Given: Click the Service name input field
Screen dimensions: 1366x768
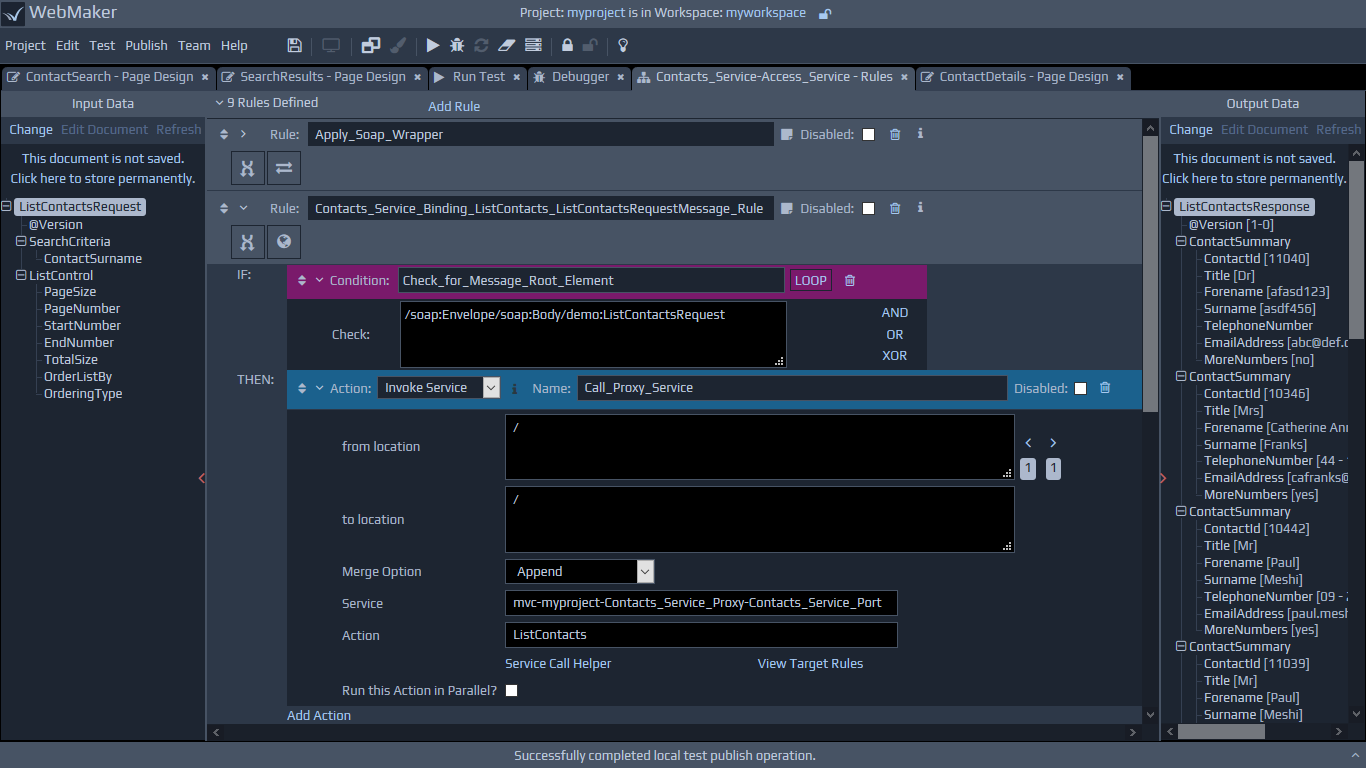Looking at the screenshot, I should coord(701,603).
